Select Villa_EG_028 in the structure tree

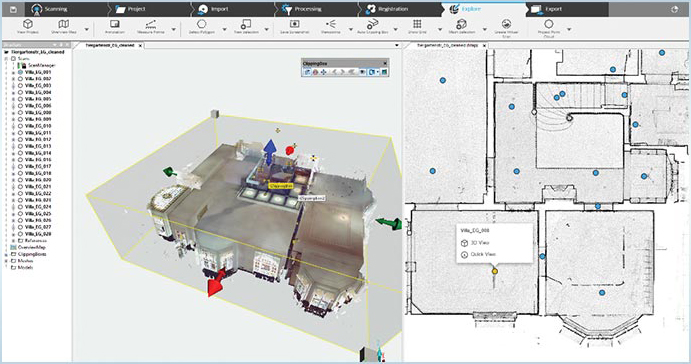[x=38, y=234]
